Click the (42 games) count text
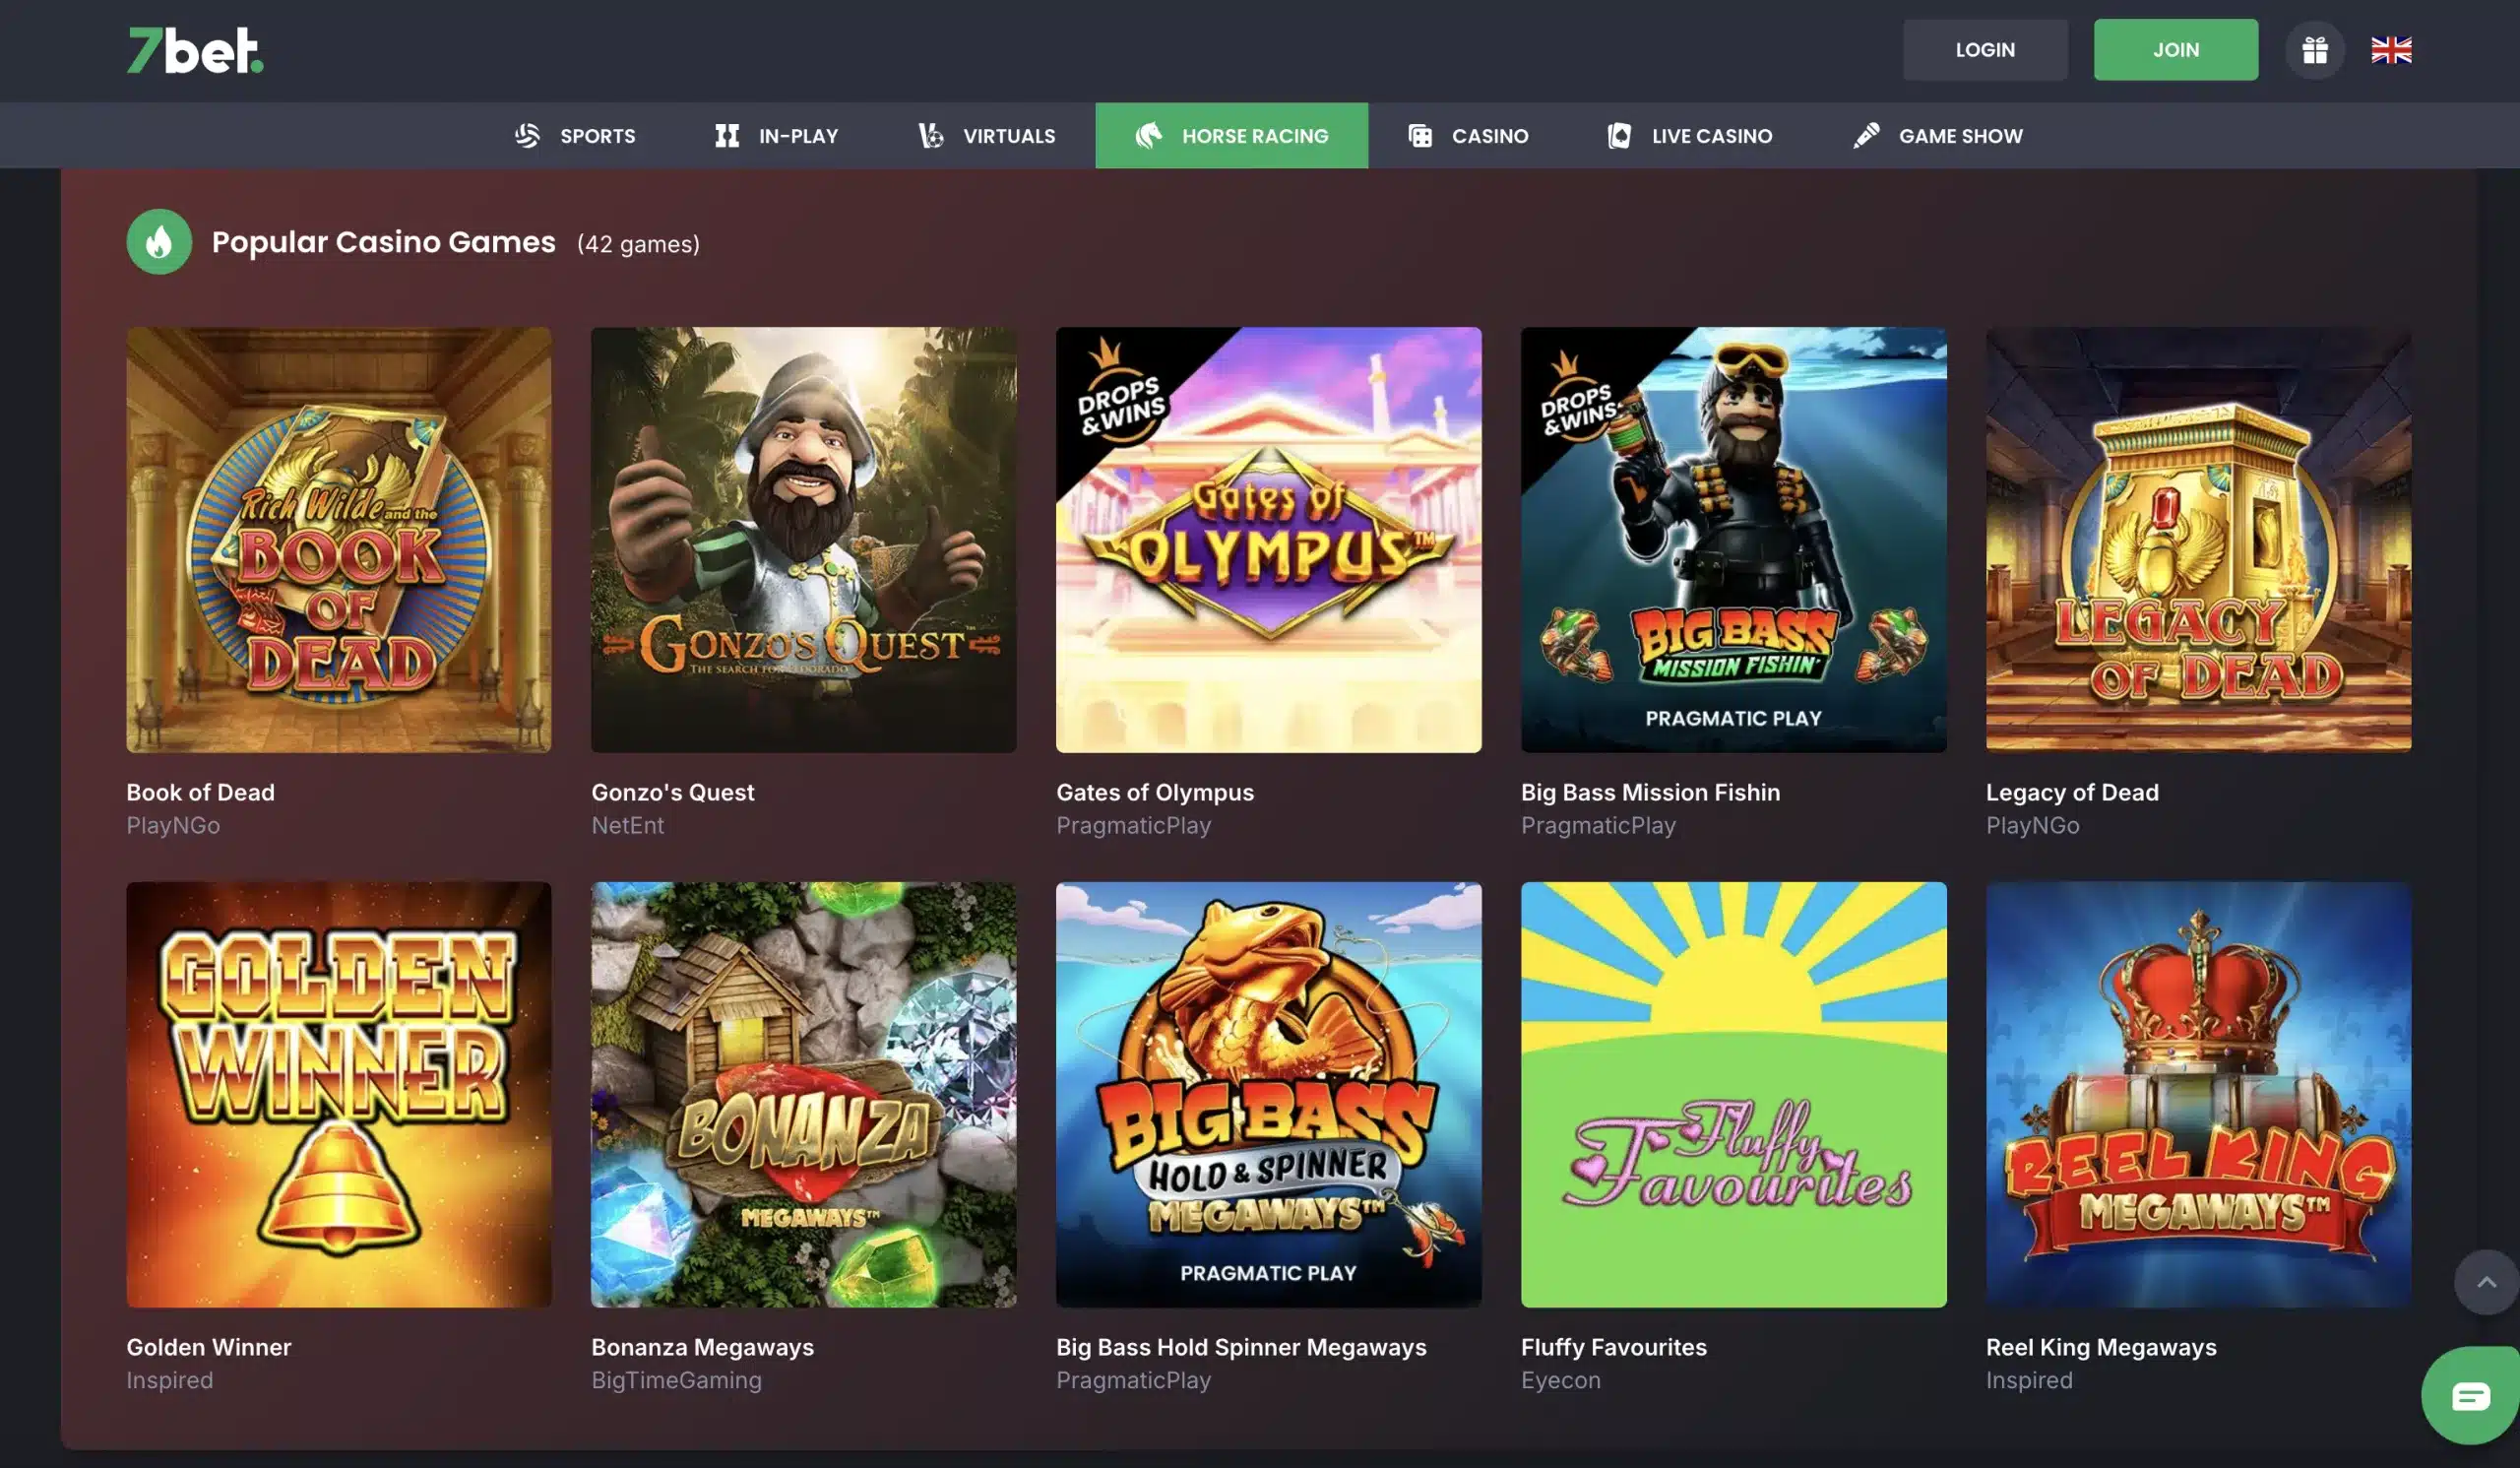The height and width of the screenshot is (1468, 2520). [638, 244]
